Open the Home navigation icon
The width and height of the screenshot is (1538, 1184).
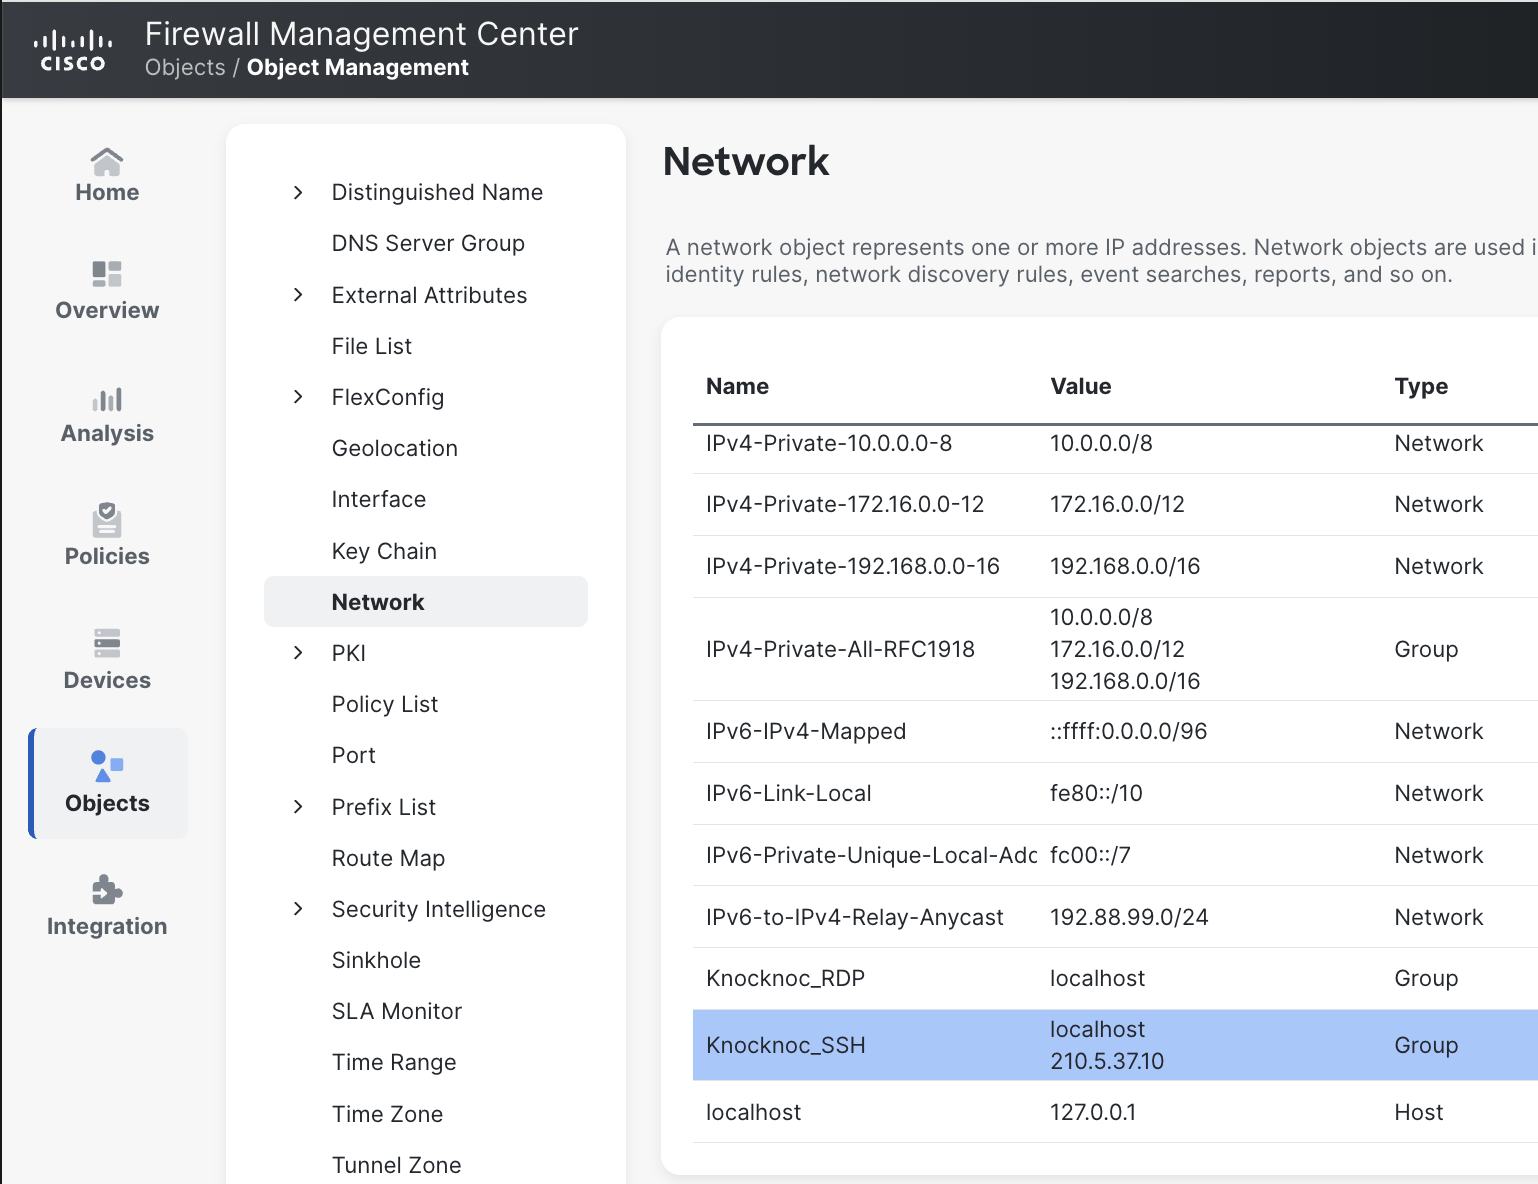pos(107,162)
